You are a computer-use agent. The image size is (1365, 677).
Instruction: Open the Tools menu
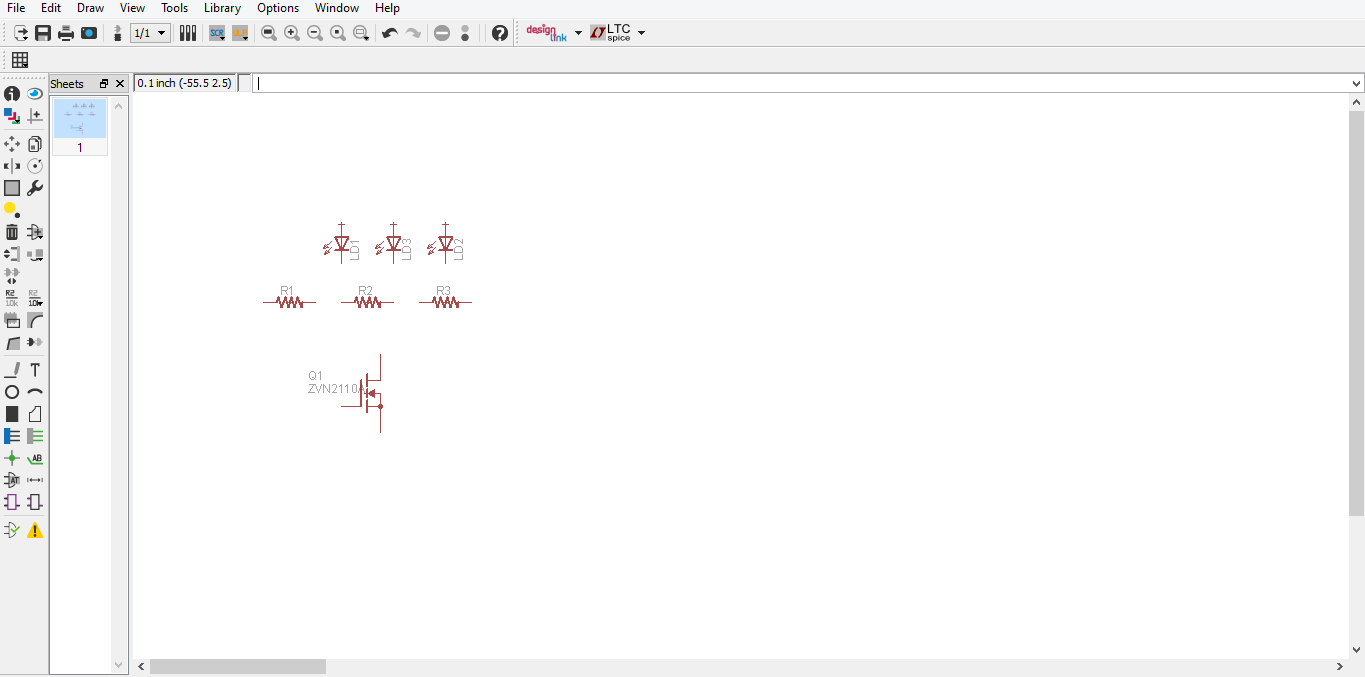(x=174, y=8)
